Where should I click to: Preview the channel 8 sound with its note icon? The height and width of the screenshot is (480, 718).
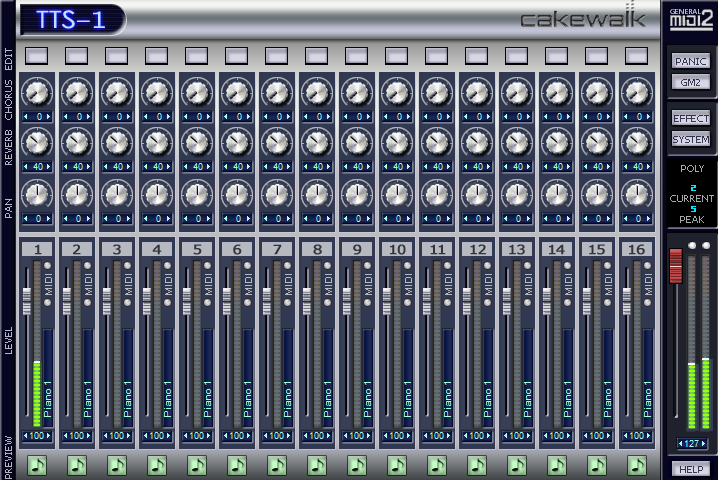click(x=317, y=465)
